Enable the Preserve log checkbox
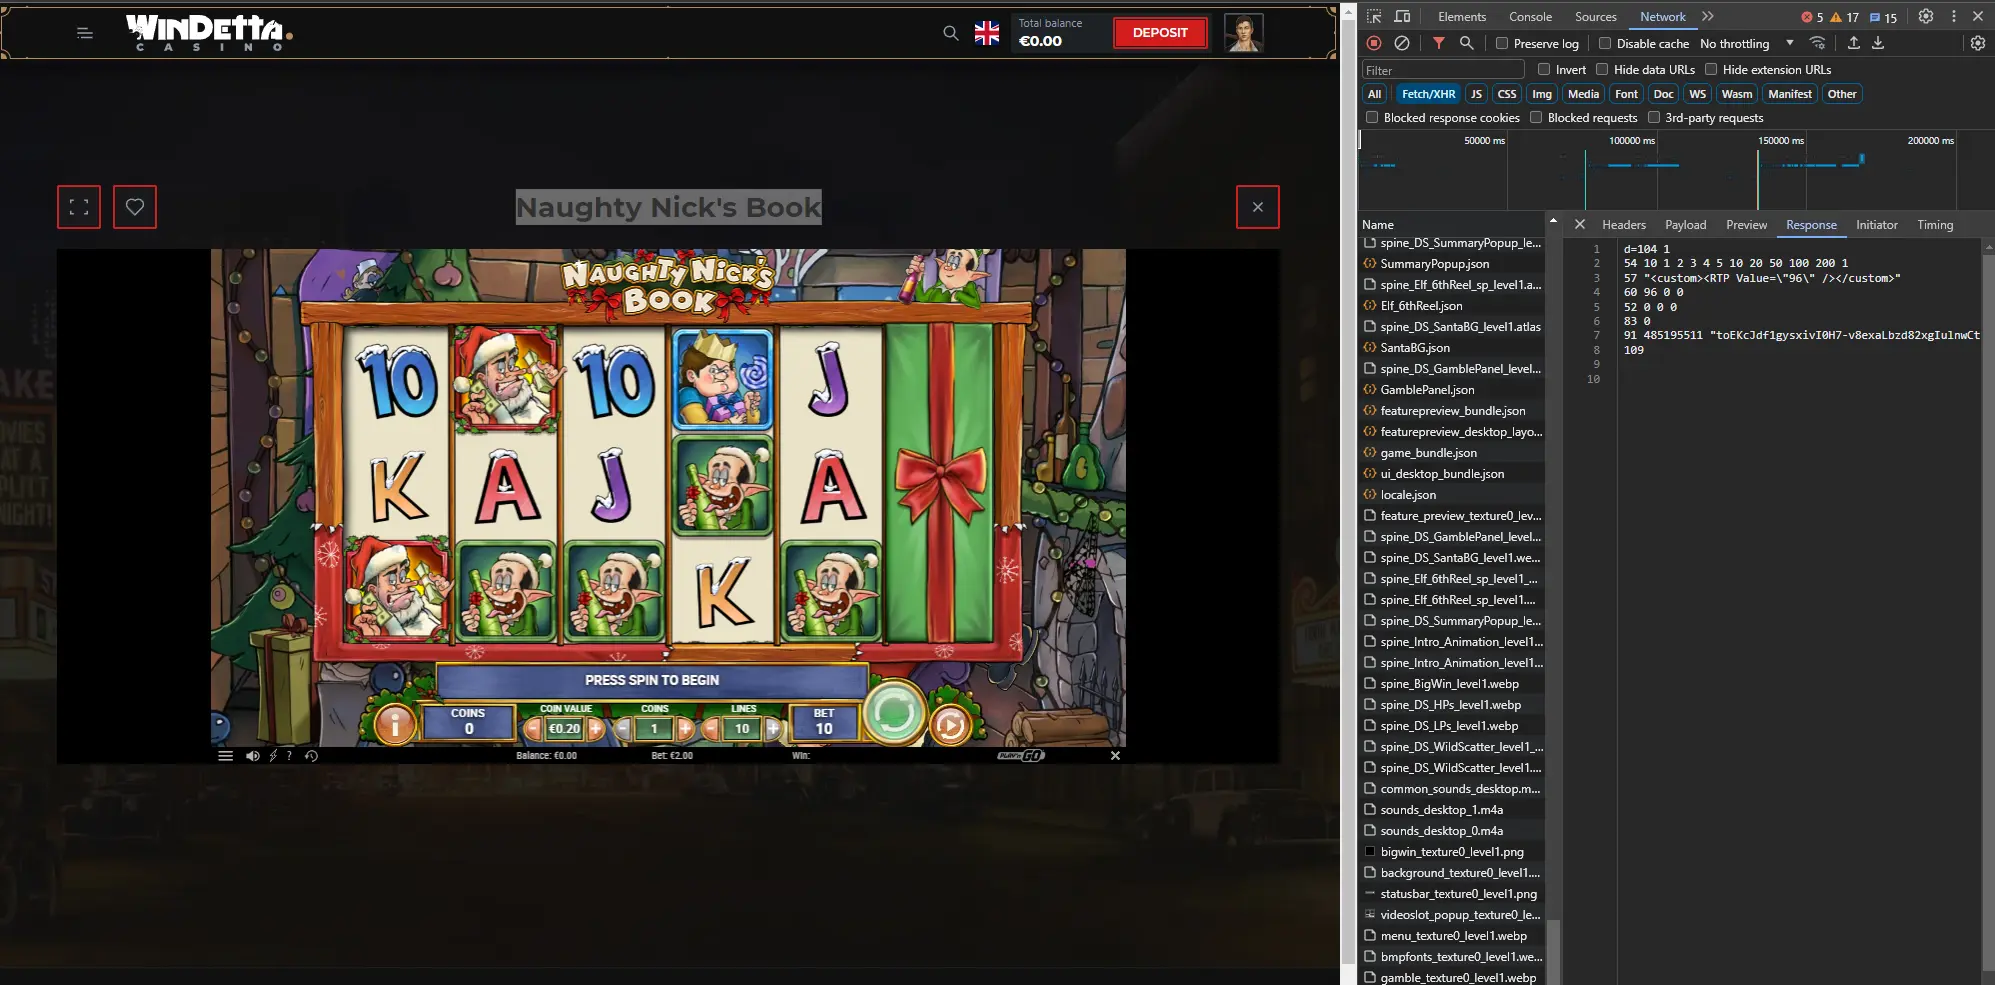1995x985 pixels. pyautogui.click(x=1502, y=43)
